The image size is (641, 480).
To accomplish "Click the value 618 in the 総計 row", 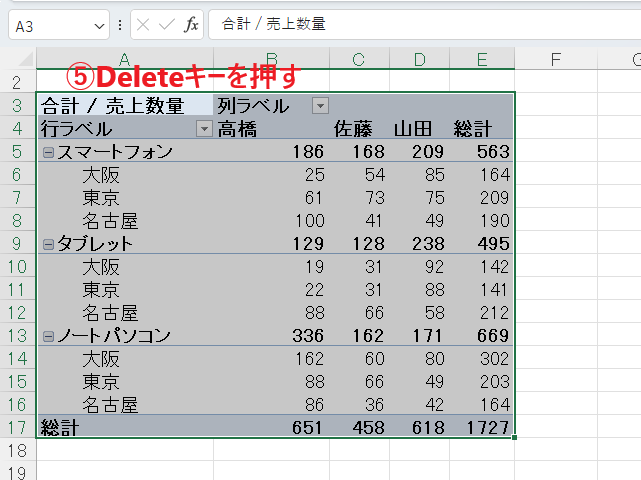I will point(428,428).
